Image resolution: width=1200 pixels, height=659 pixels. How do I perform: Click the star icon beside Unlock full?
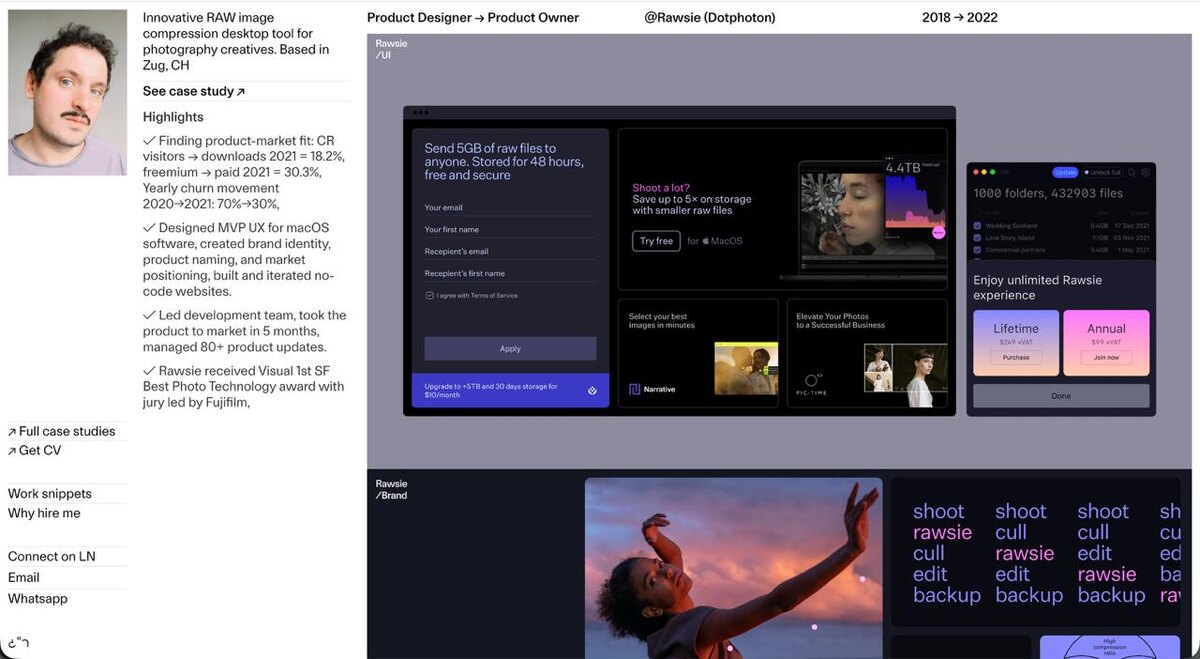click(1132, 173)
